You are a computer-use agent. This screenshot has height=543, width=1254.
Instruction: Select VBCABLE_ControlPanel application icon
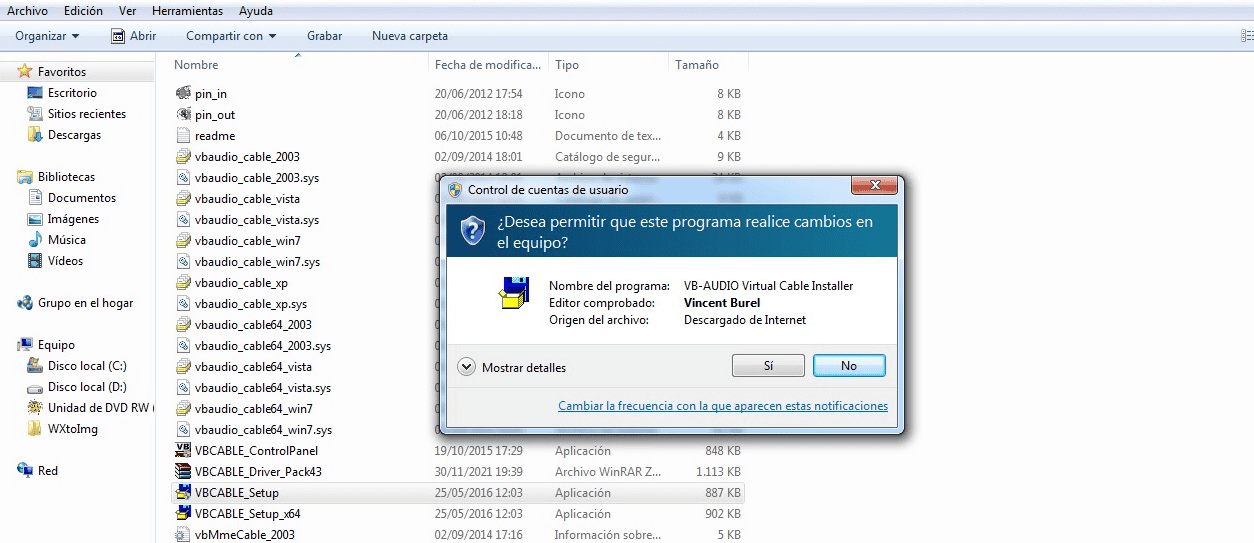click(183, 450)
